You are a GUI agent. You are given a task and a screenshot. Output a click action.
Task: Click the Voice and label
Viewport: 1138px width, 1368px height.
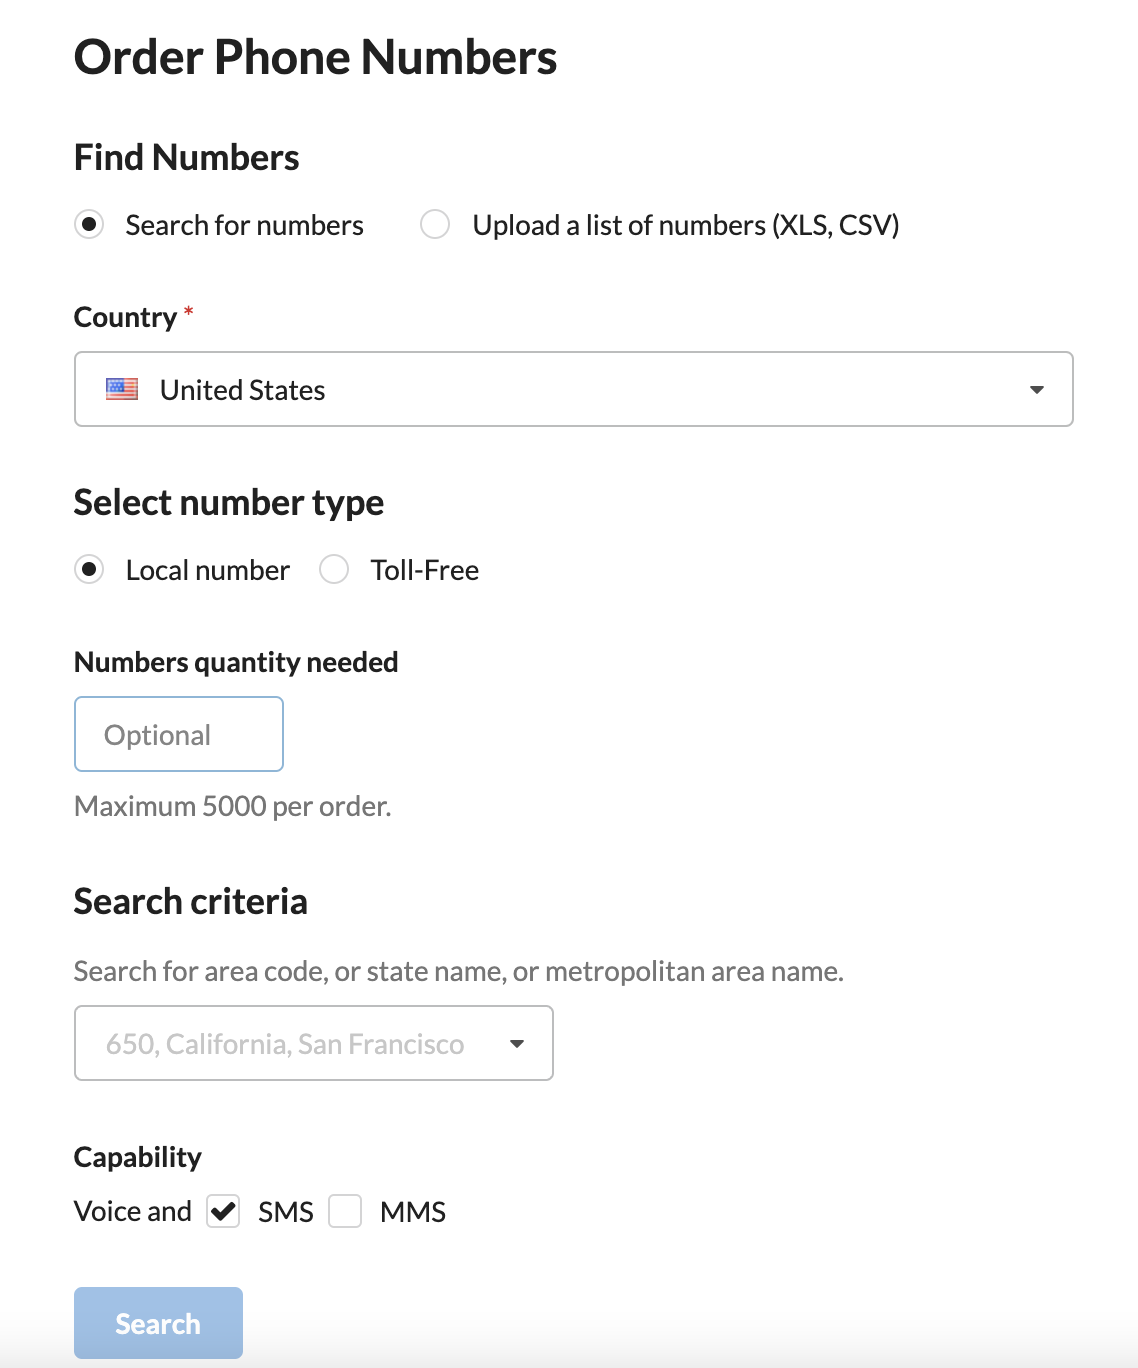pos(133,1211)
